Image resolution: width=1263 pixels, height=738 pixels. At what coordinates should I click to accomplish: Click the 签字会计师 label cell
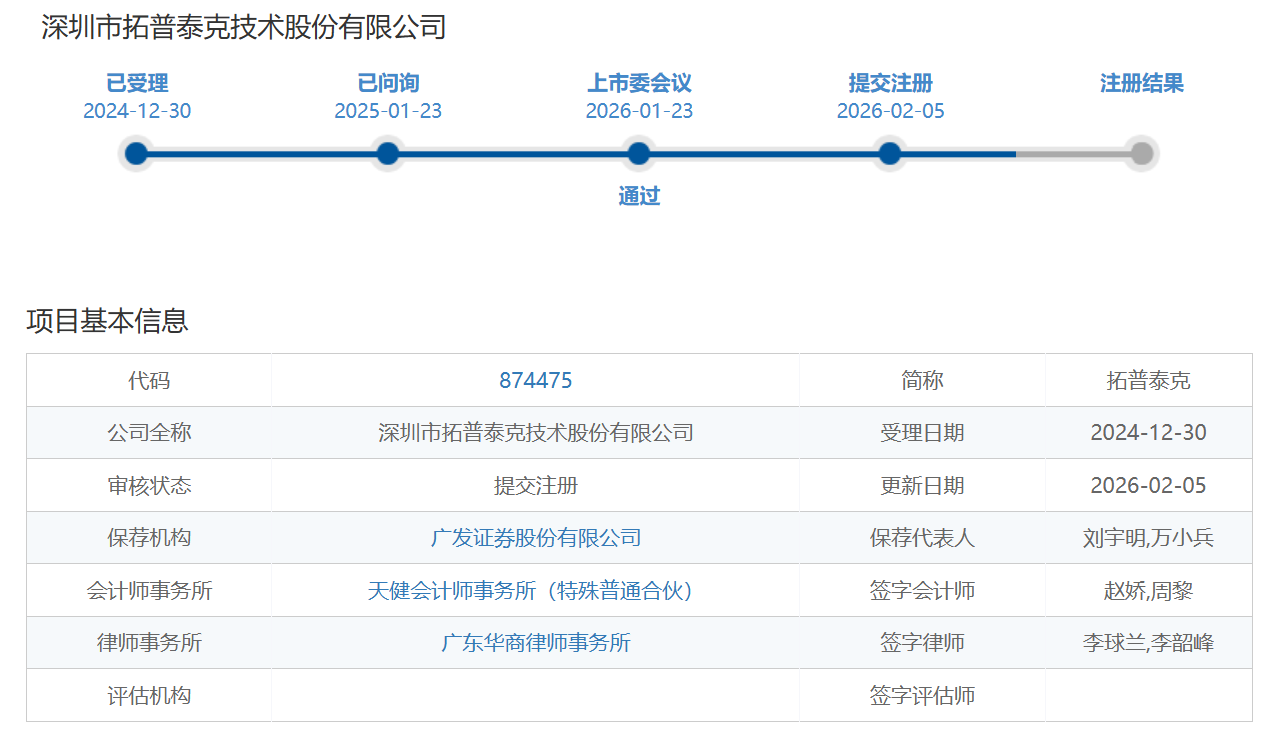tap(922, 590)
